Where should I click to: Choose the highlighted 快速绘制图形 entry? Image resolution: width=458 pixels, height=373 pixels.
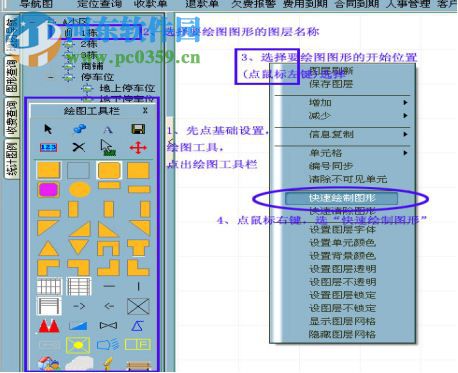click(341, 198)
